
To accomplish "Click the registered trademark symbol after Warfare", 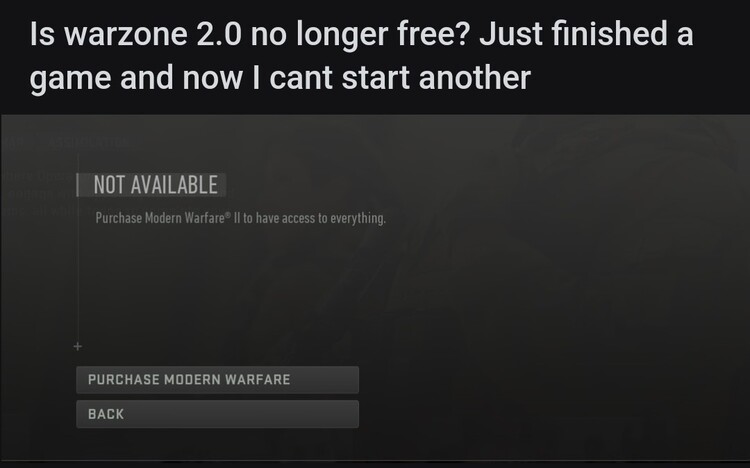I will [x=228, y=214].
